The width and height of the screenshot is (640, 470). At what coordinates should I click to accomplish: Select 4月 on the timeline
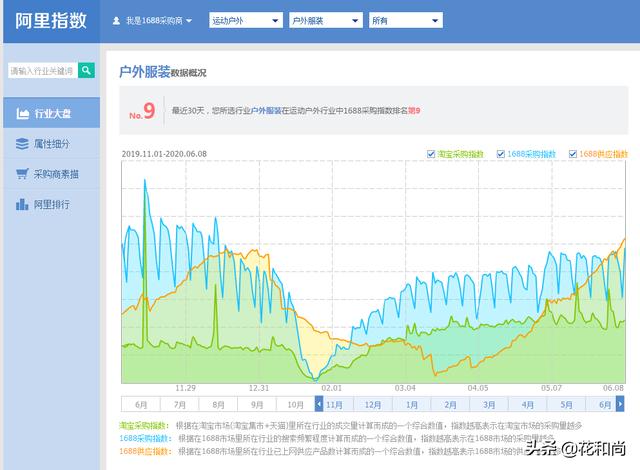coord(527,404)
